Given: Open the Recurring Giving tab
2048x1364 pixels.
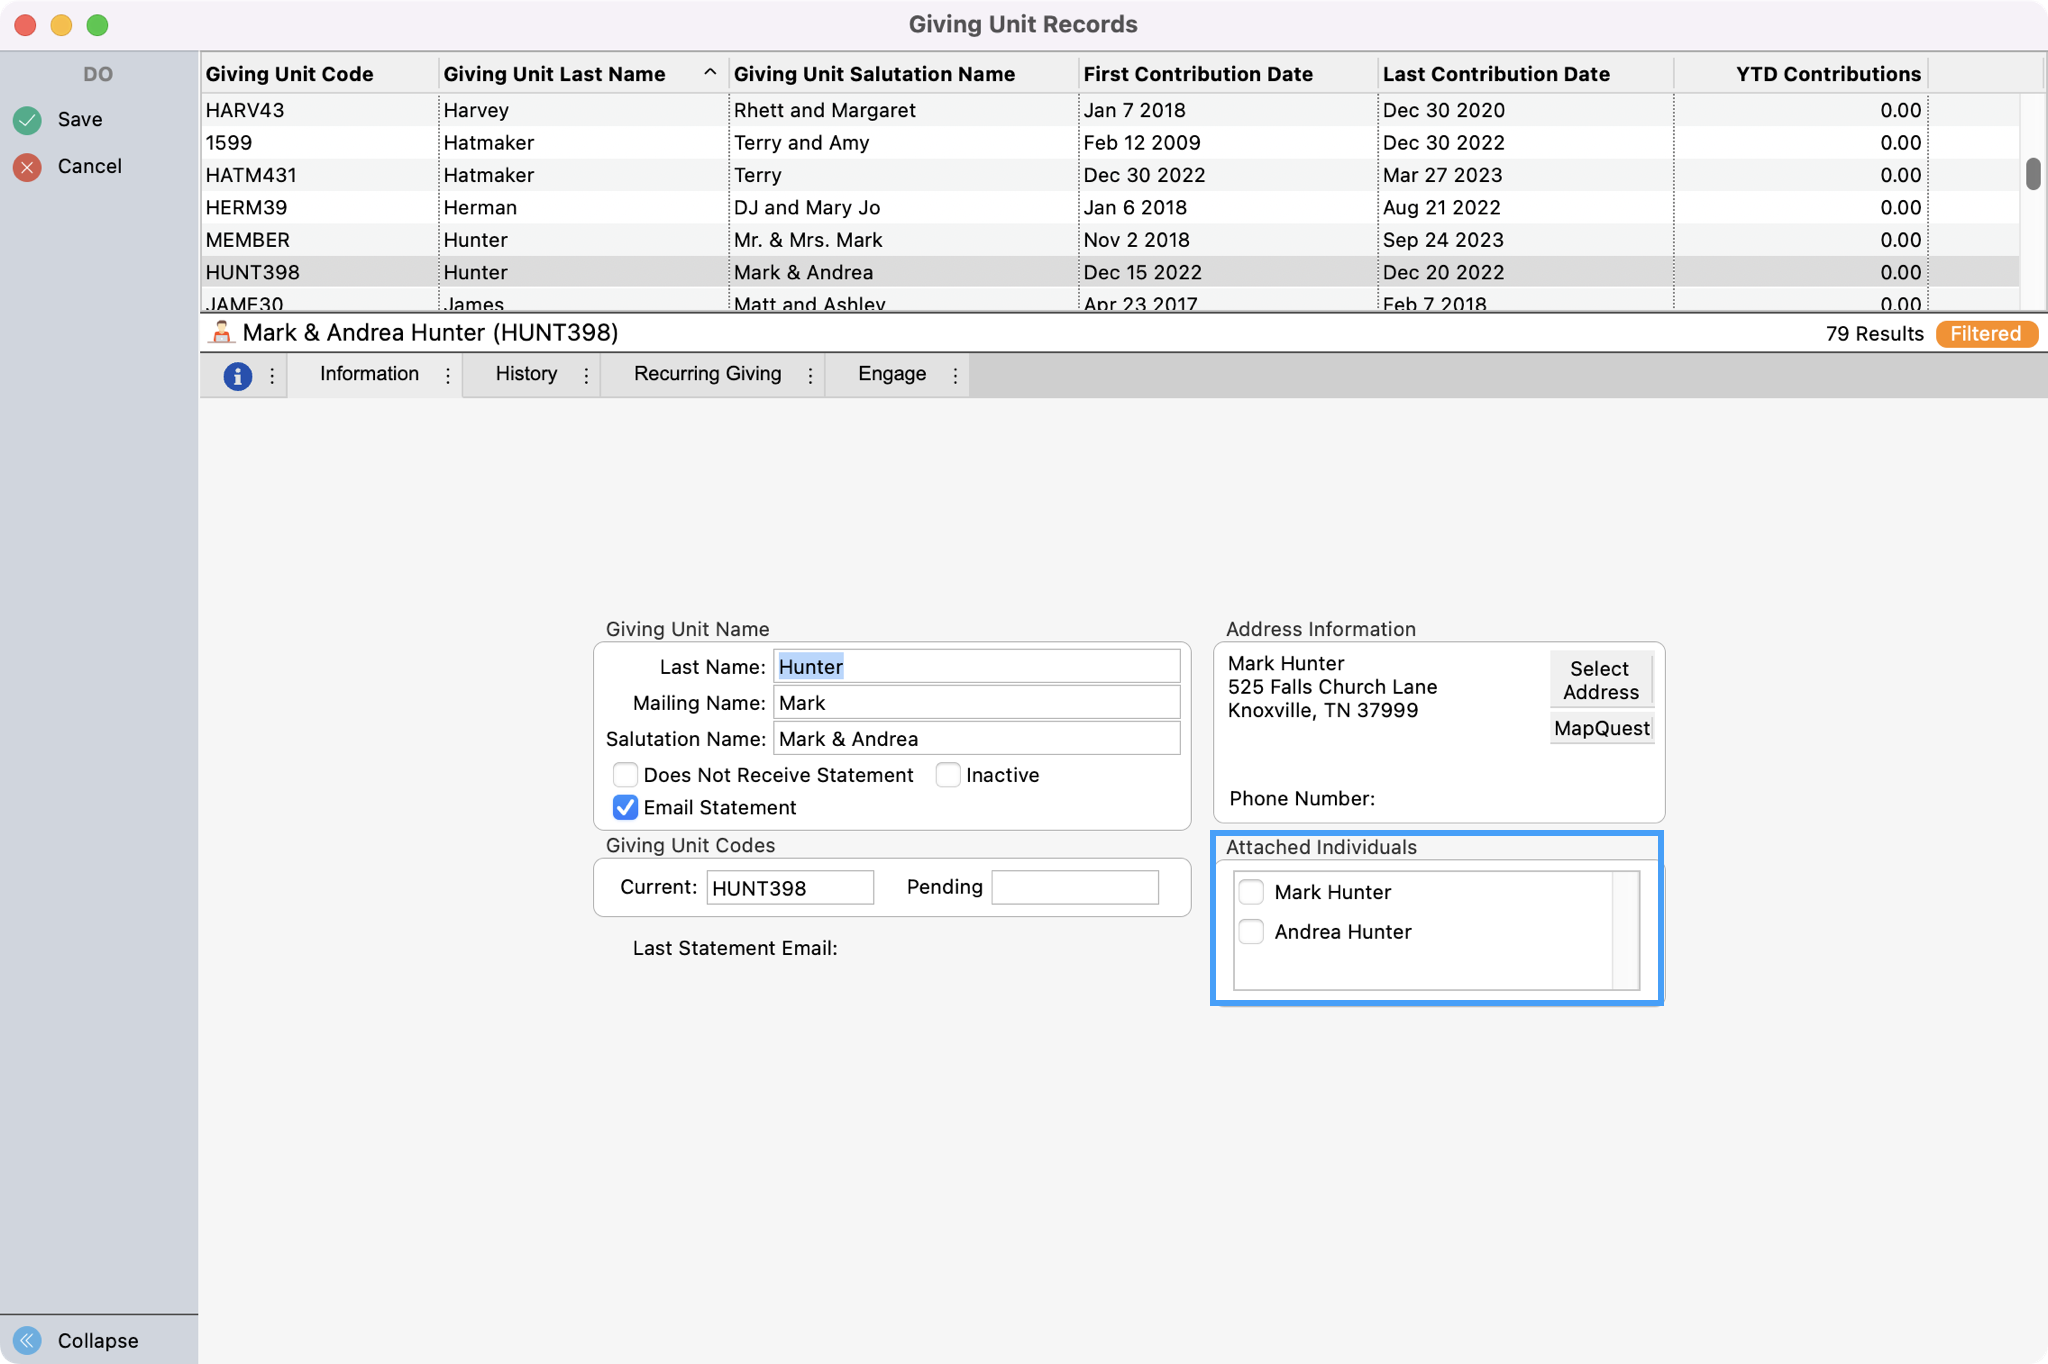Looking at the screenshot, I should pyautogui.click(x=707, y=374).
